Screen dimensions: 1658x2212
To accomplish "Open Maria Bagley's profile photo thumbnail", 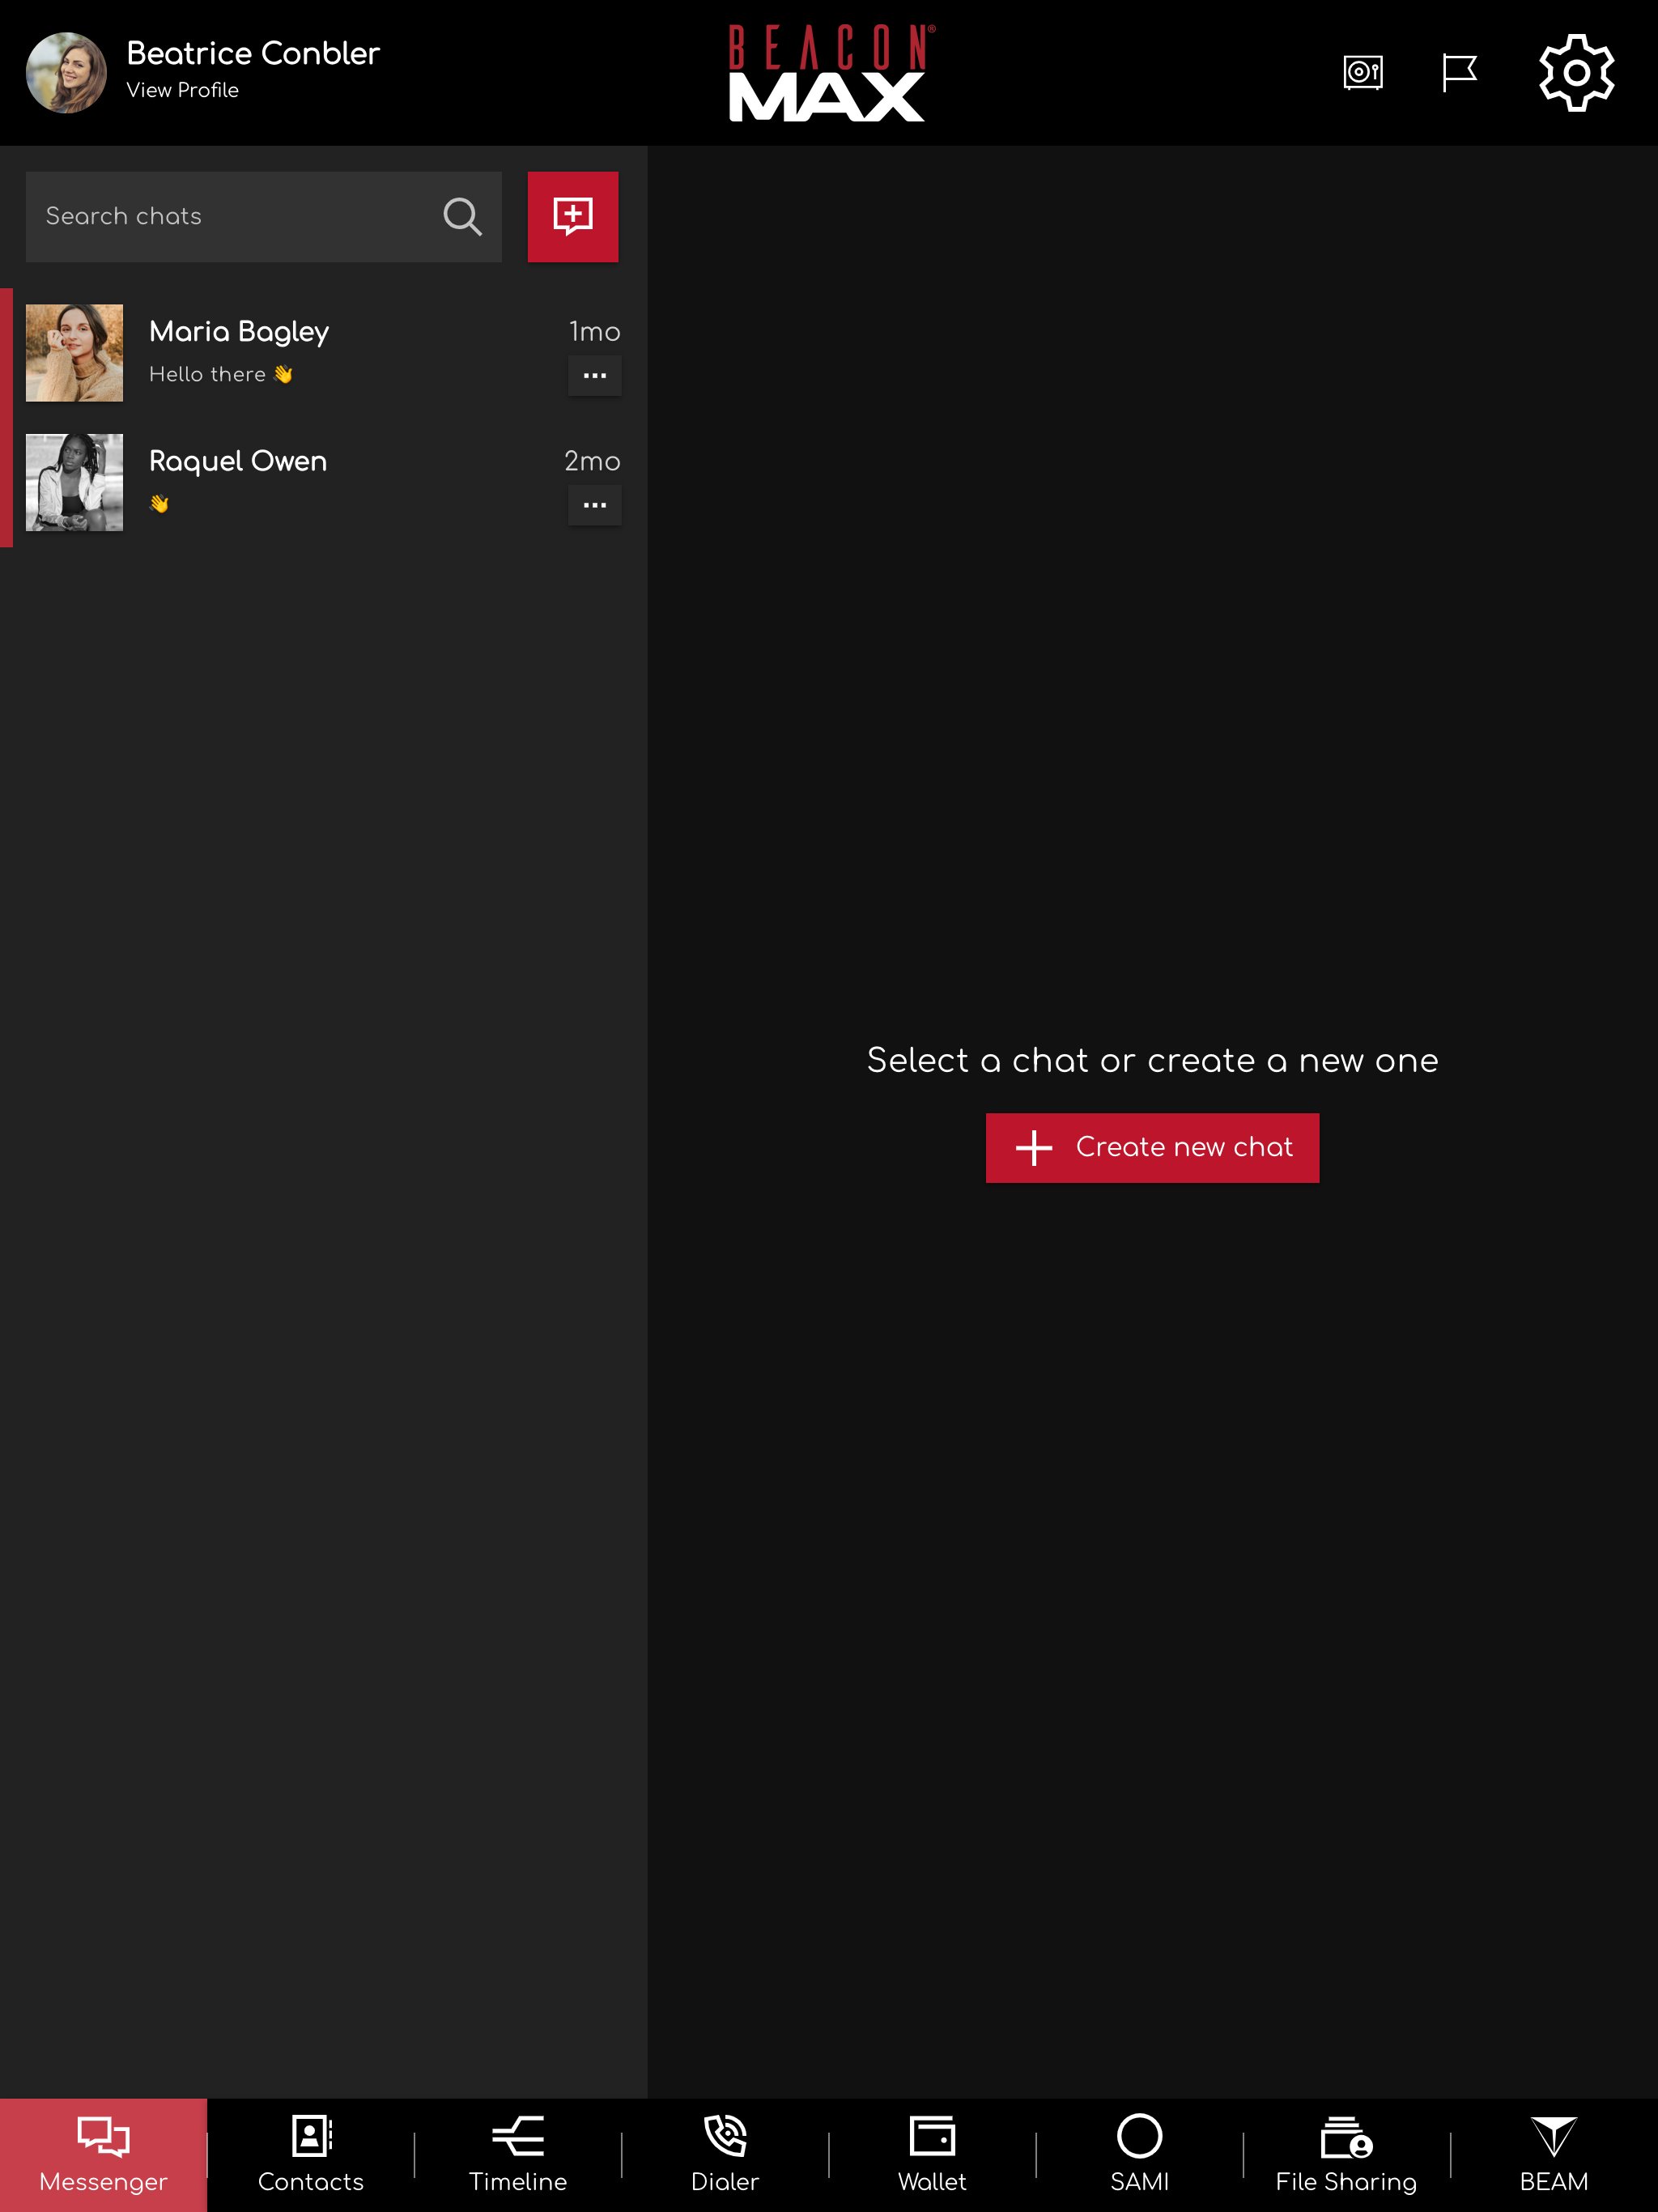I will [74, 353].
